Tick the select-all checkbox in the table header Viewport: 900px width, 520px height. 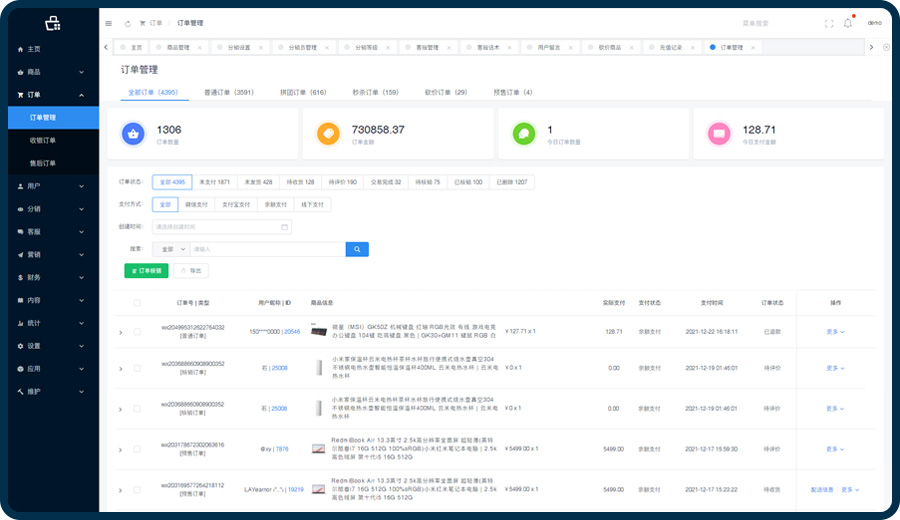coord(137,302)
